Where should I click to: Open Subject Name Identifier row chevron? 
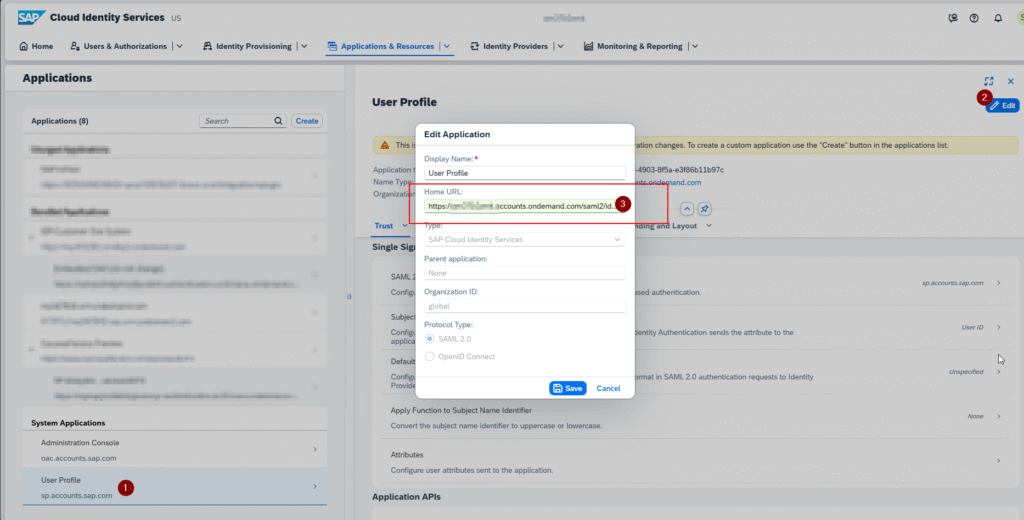[x=999, y=327]
